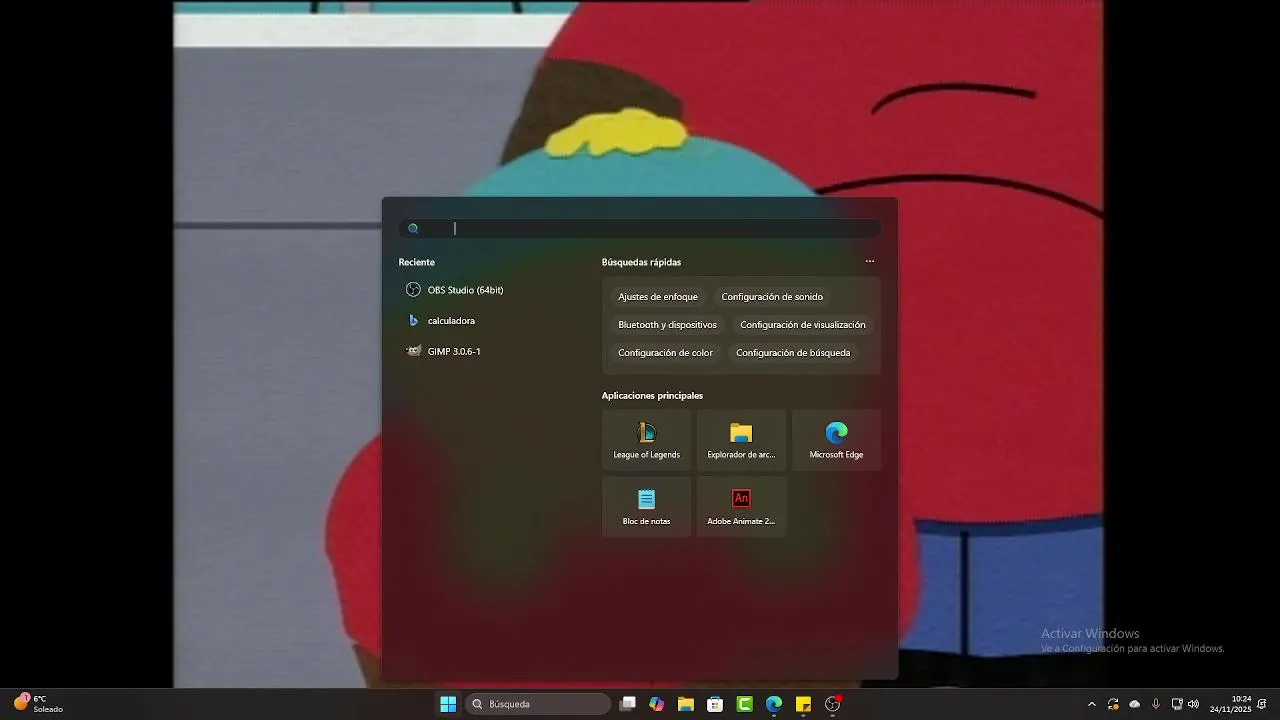This screenshot has height=720, width=1280.
Task: Open Bluetooth y dispositivos quick search
Action: point(667,325)
